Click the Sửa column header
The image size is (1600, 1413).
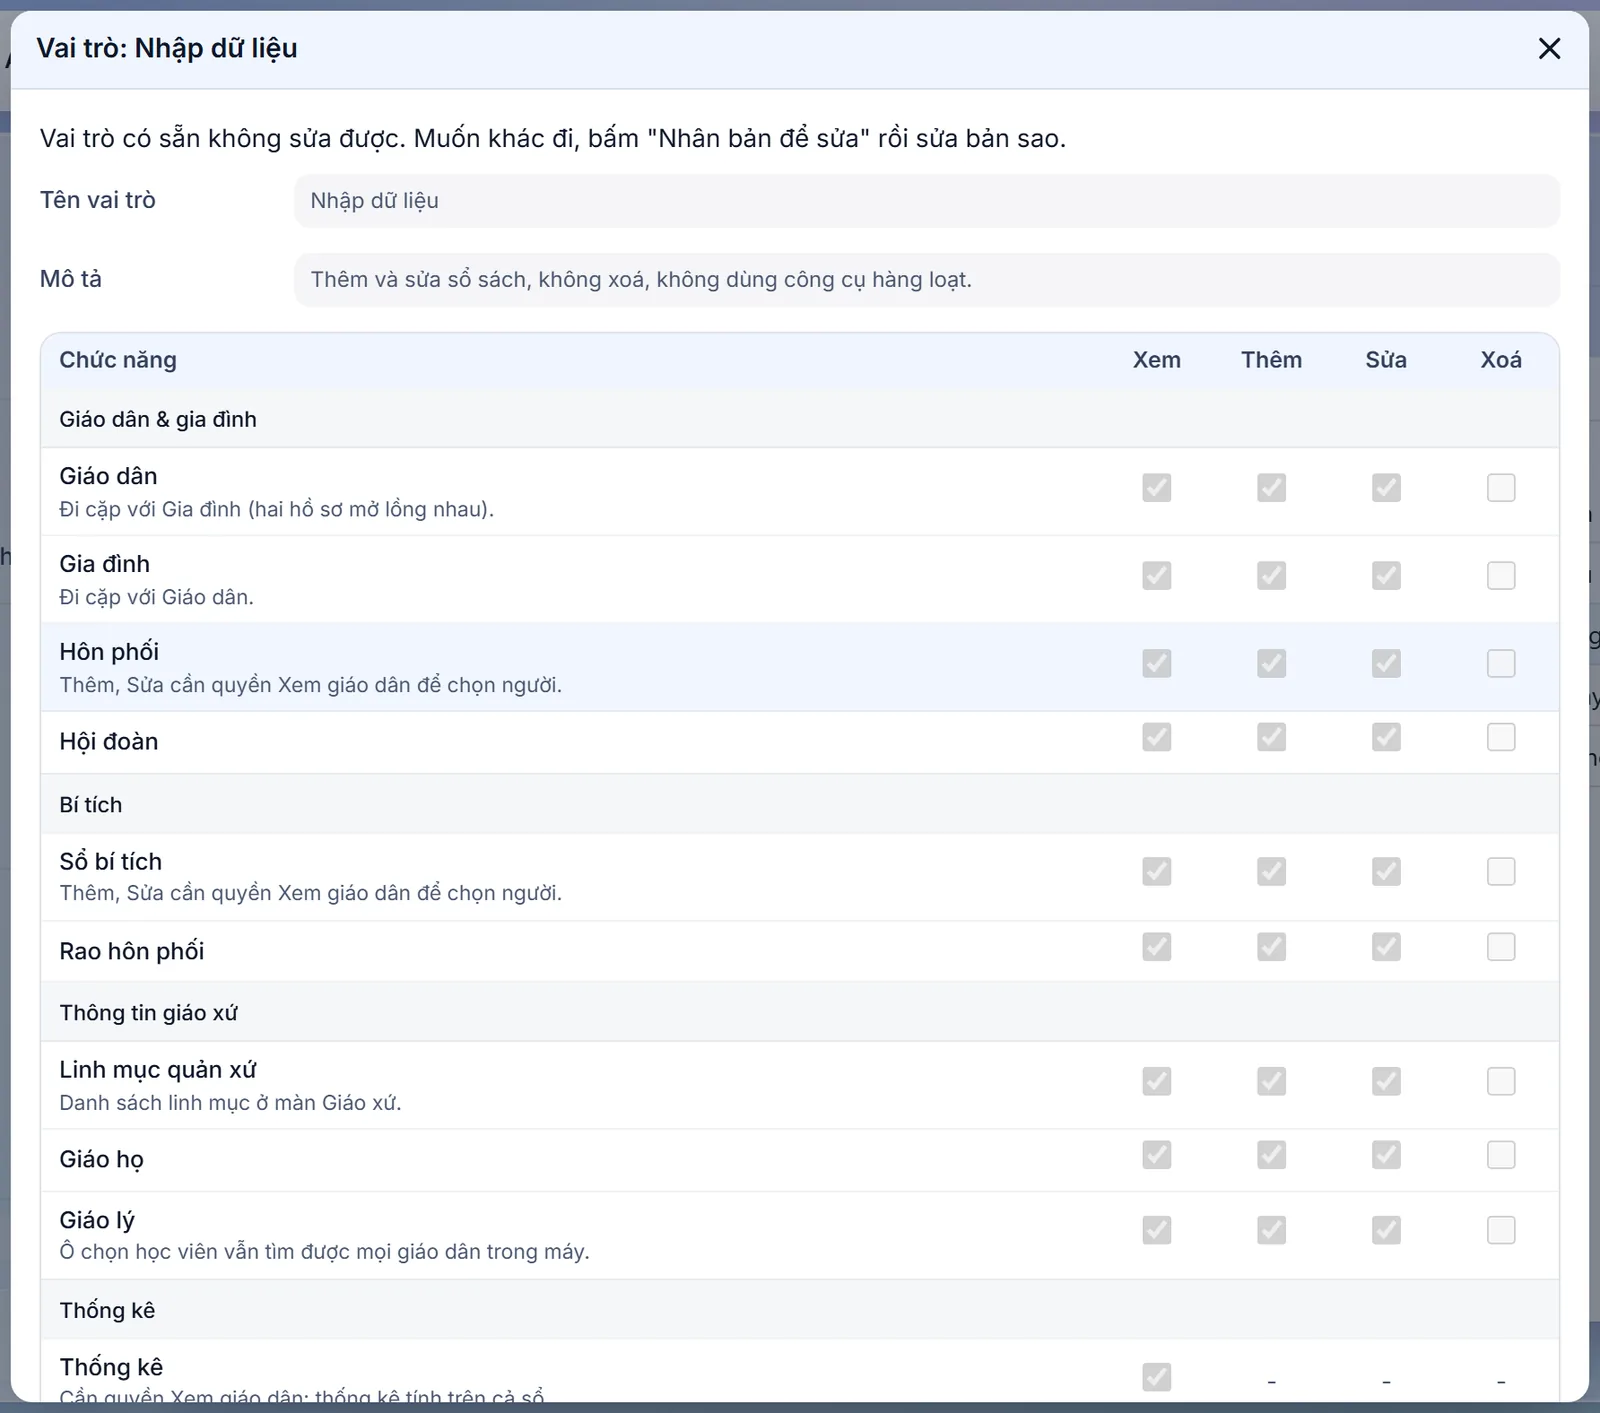[x=1386, y=360]
